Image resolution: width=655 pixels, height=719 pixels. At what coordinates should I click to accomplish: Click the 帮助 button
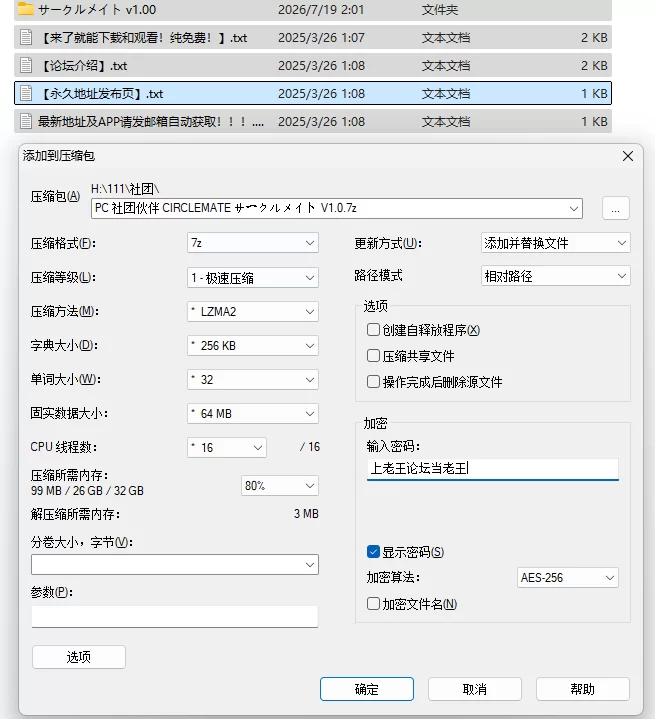pos(583,689)
